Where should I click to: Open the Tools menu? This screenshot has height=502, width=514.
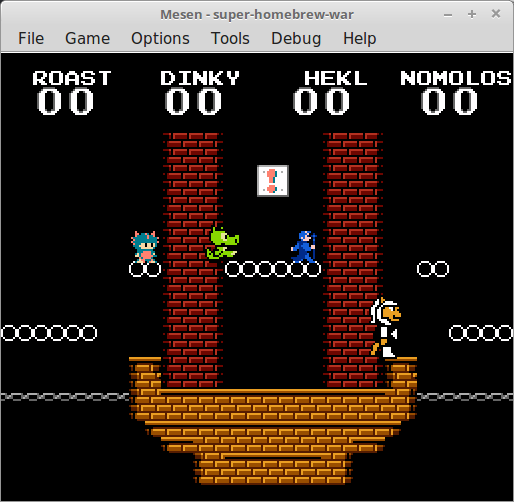pyautogui.click(x=230, y=38)
